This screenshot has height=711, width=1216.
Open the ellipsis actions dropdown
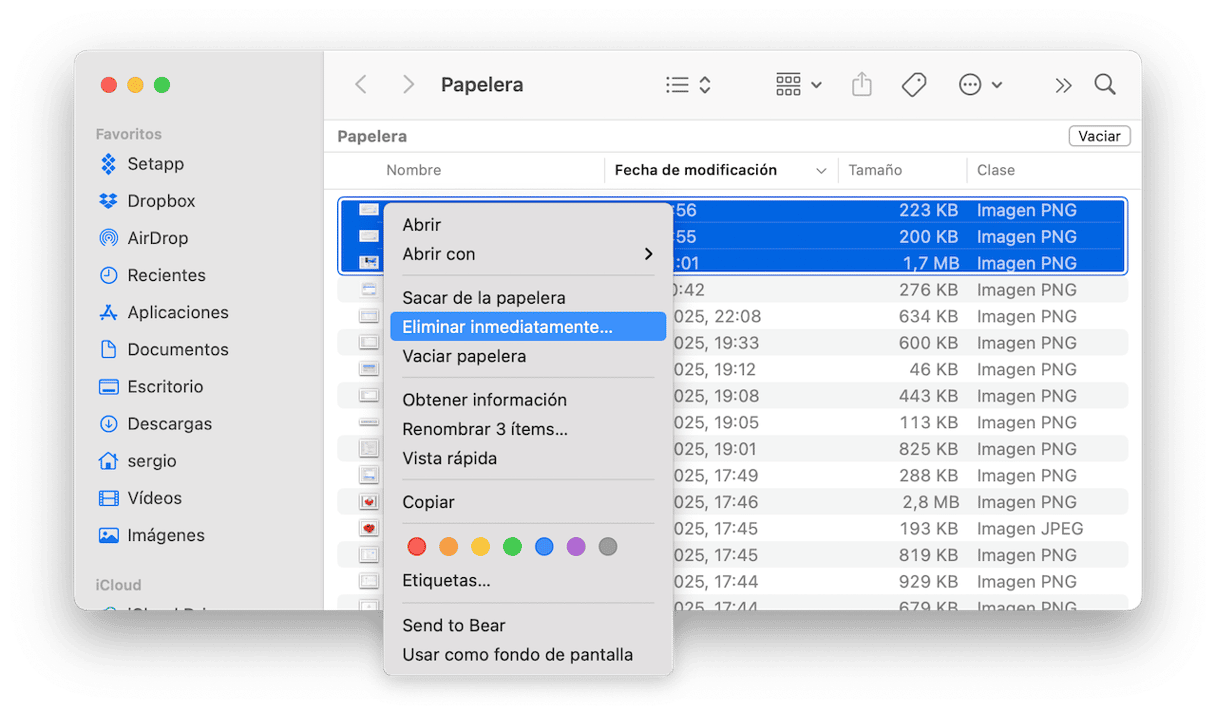[979, 85]
